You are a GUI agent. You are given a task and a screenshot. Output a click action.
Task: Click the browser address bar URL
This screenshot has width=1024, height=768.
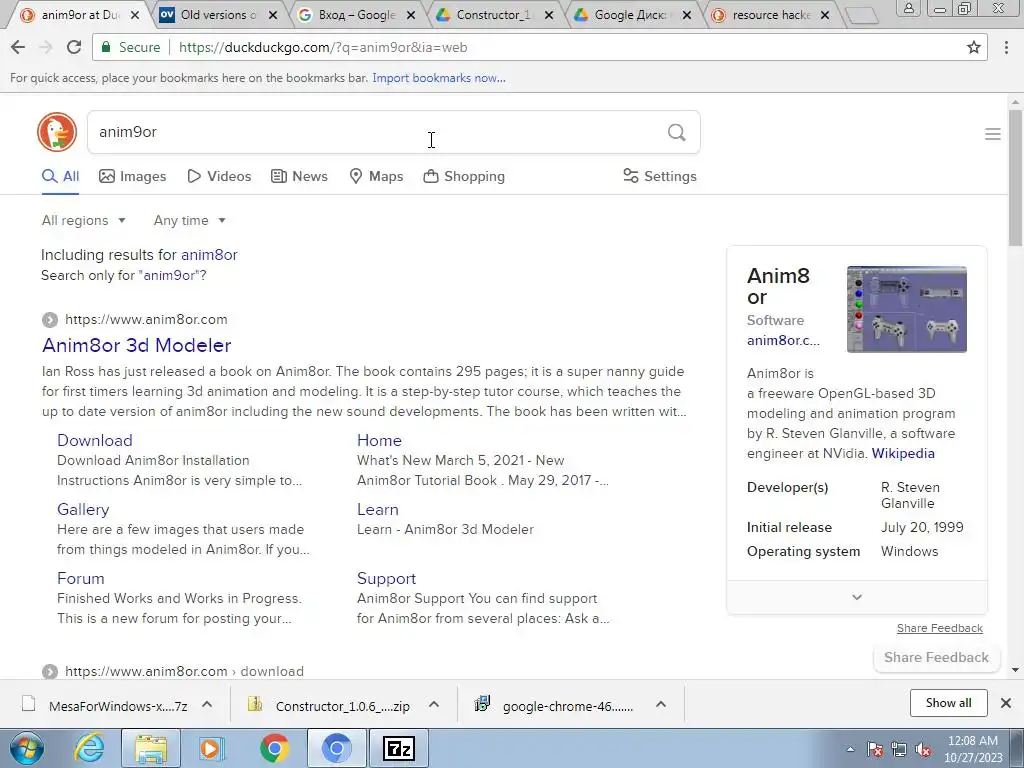[x=323, y=47]
